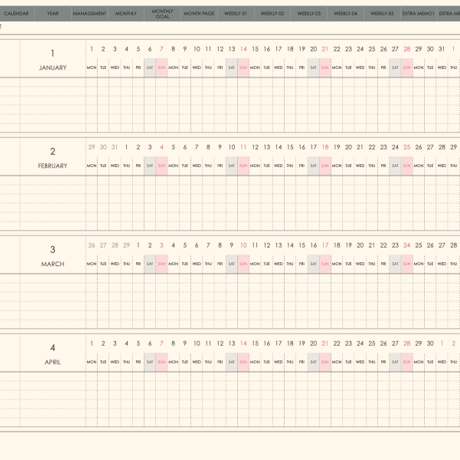Click SAT label under March 16
The height and width of the screenshot is (460, 460).
click(x=313, y=264)
